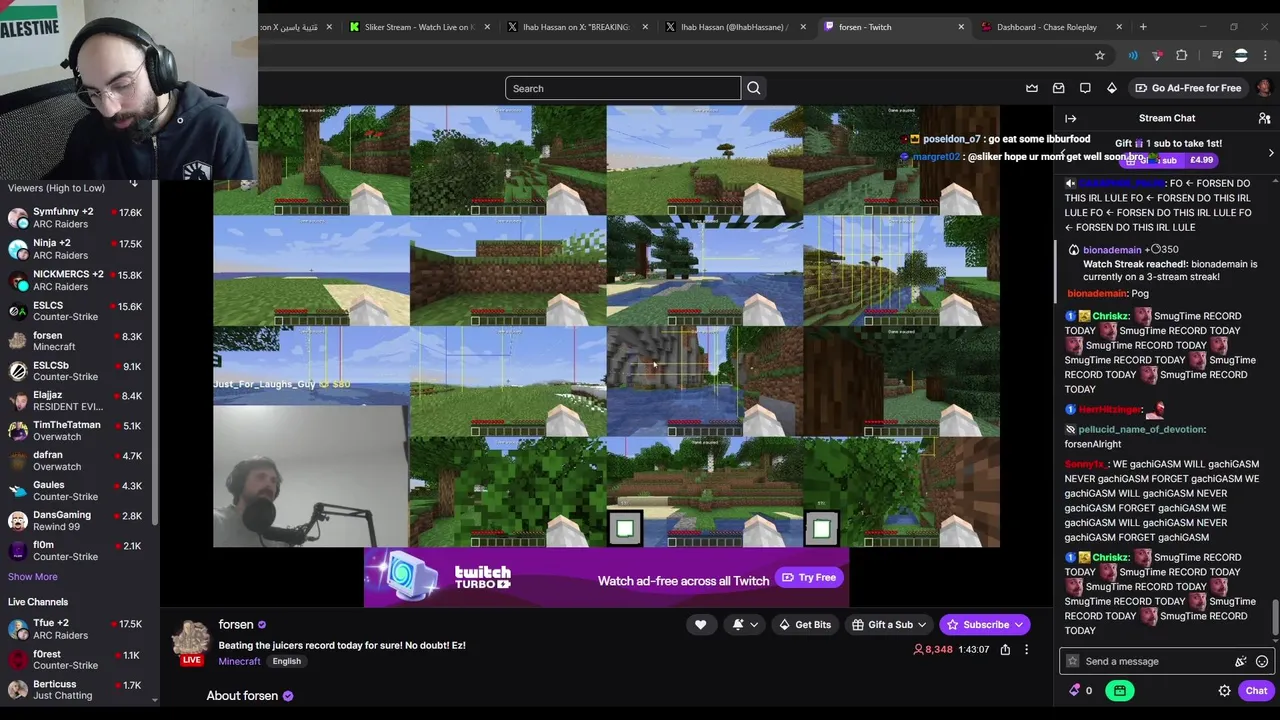Screen dimensions: 1280x720
Task: Focus the Twitch Search field
Action: [x=622, y=88]
